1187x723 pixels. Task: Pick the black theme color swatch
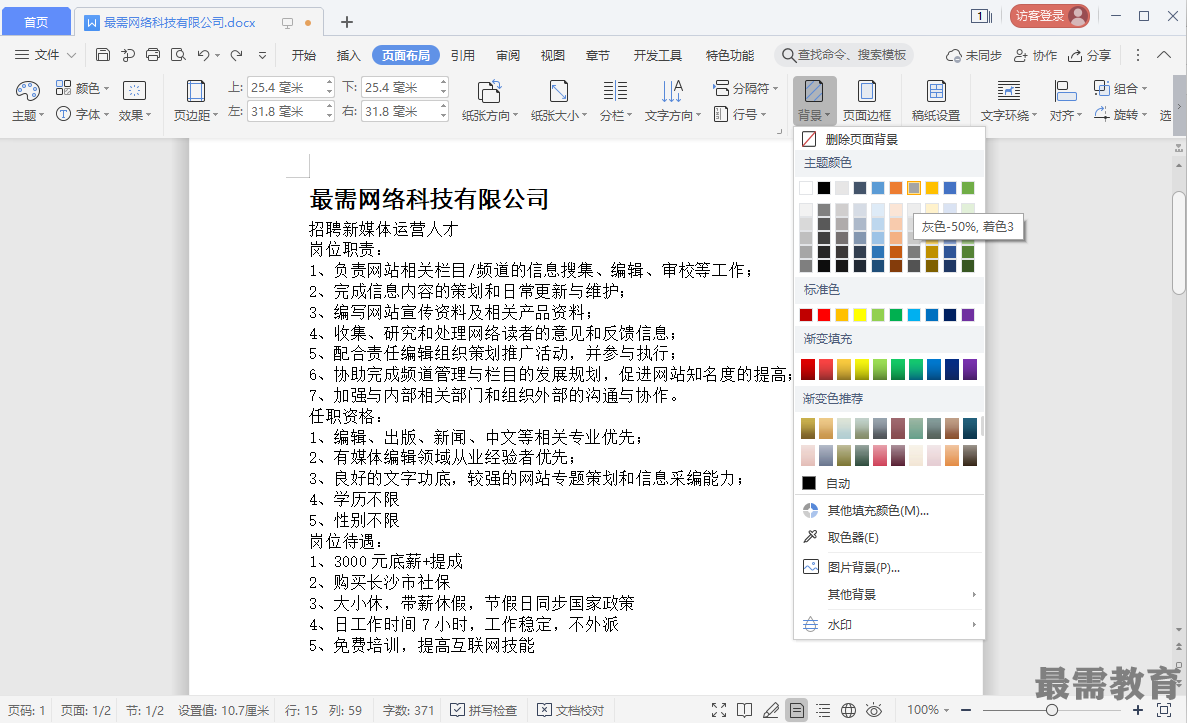point(824,188)
